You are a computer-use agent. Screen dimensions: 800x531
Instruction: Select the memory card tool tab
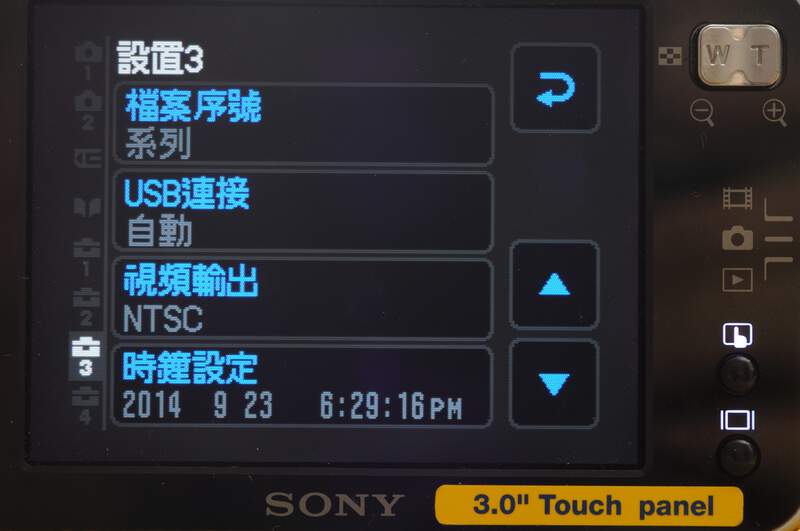click(88, 158)
